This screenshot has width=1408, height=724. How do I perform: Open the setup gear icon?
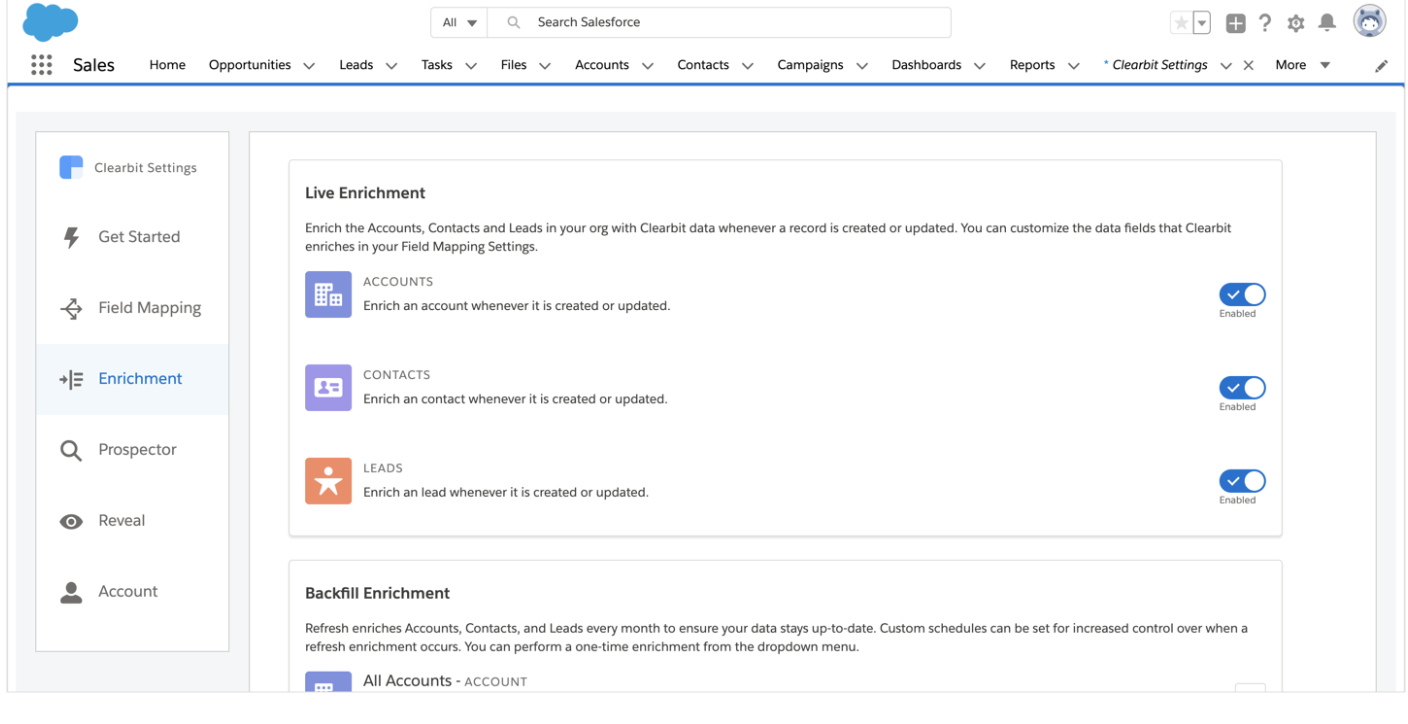click(1296, 23)
